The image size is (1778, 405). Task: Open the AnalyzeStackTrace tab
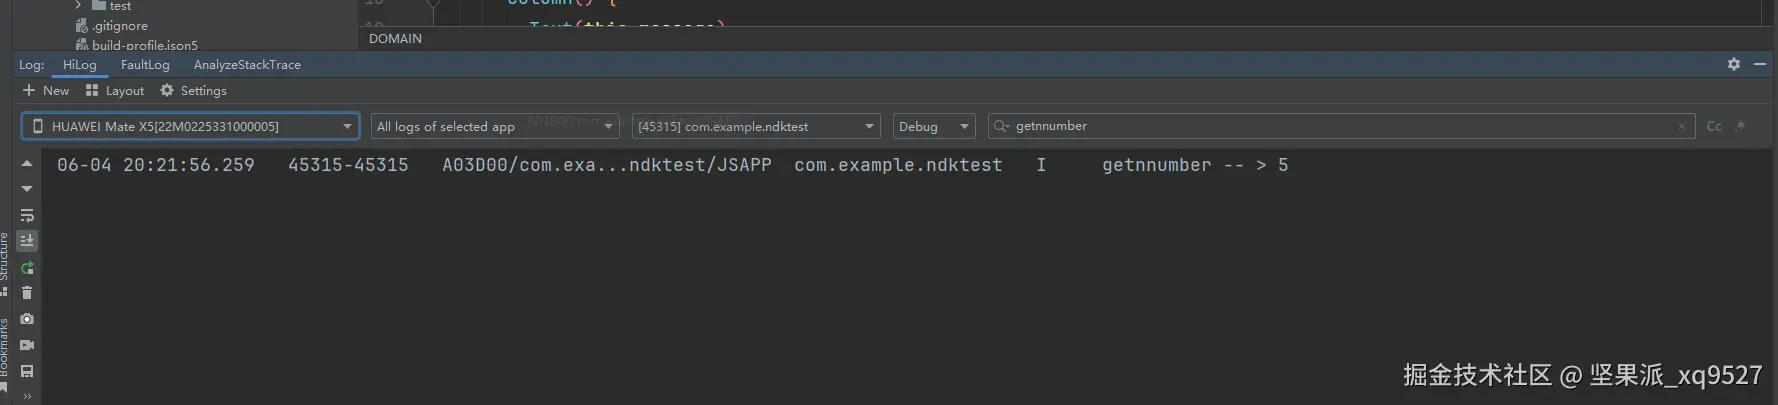click(247, 65)
